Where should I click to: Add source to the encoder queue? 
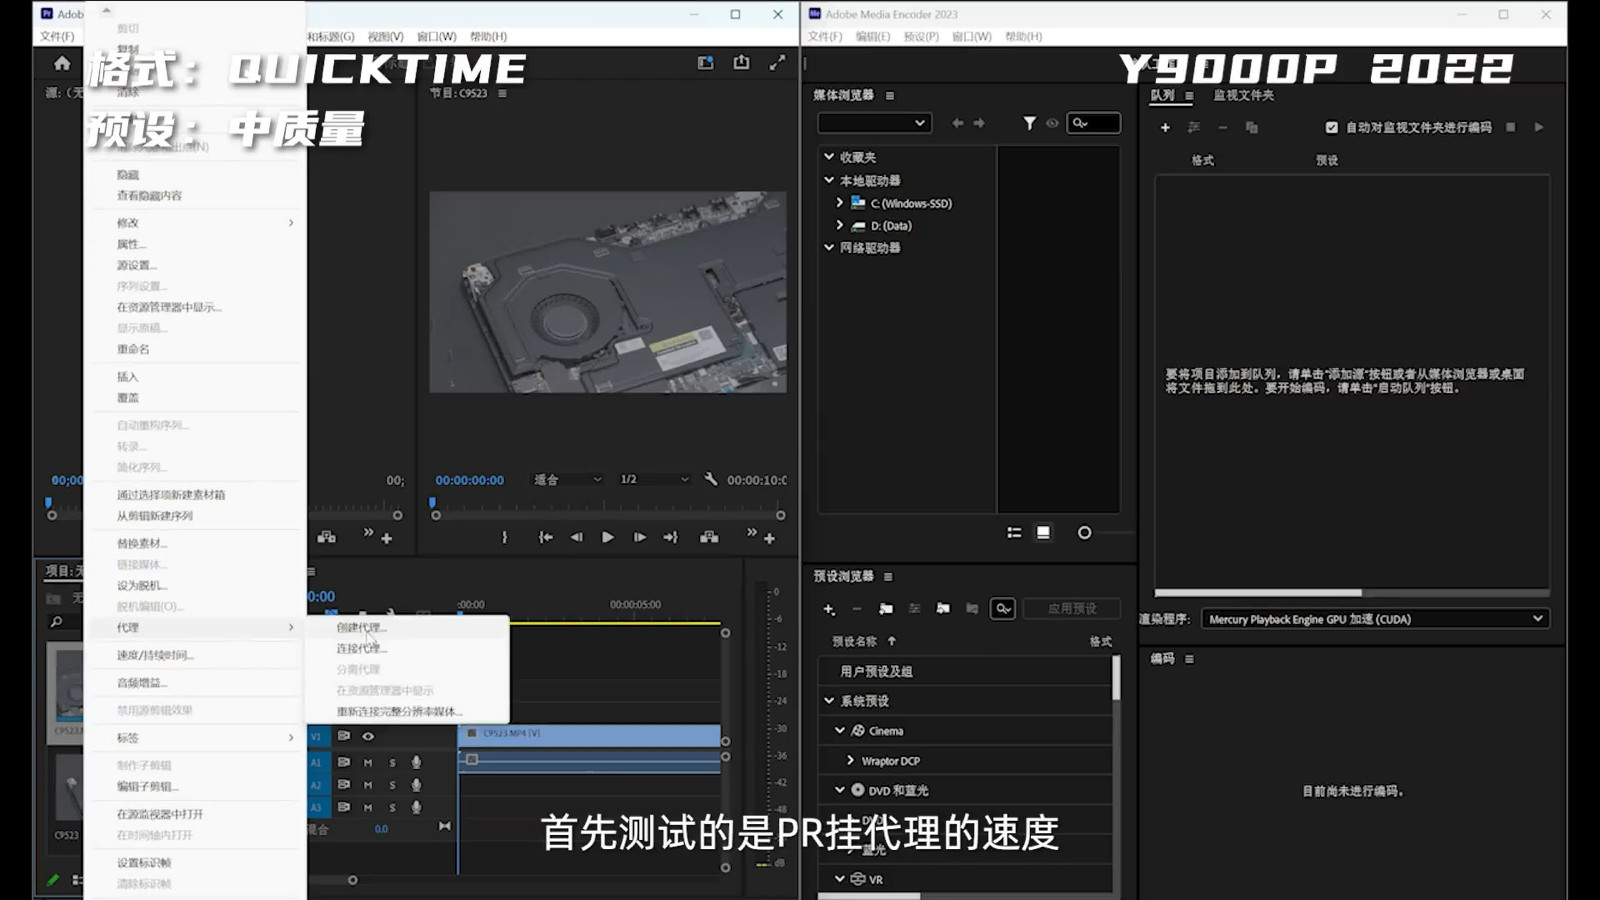point(1165,127)
